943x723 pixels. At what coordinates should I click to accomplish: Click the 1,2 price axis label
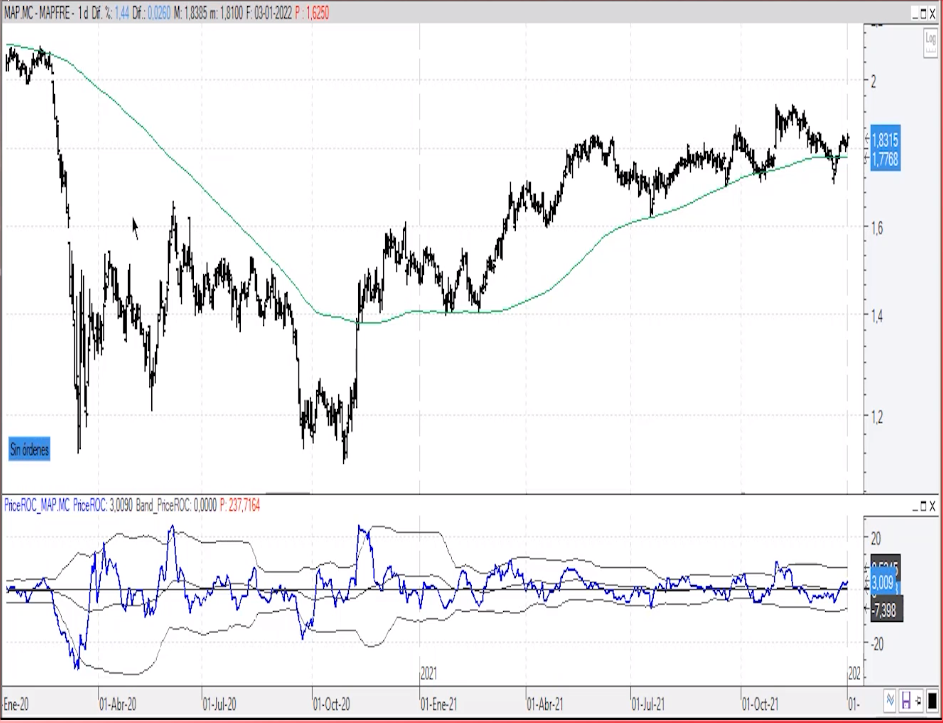click(x=877, y=416)
